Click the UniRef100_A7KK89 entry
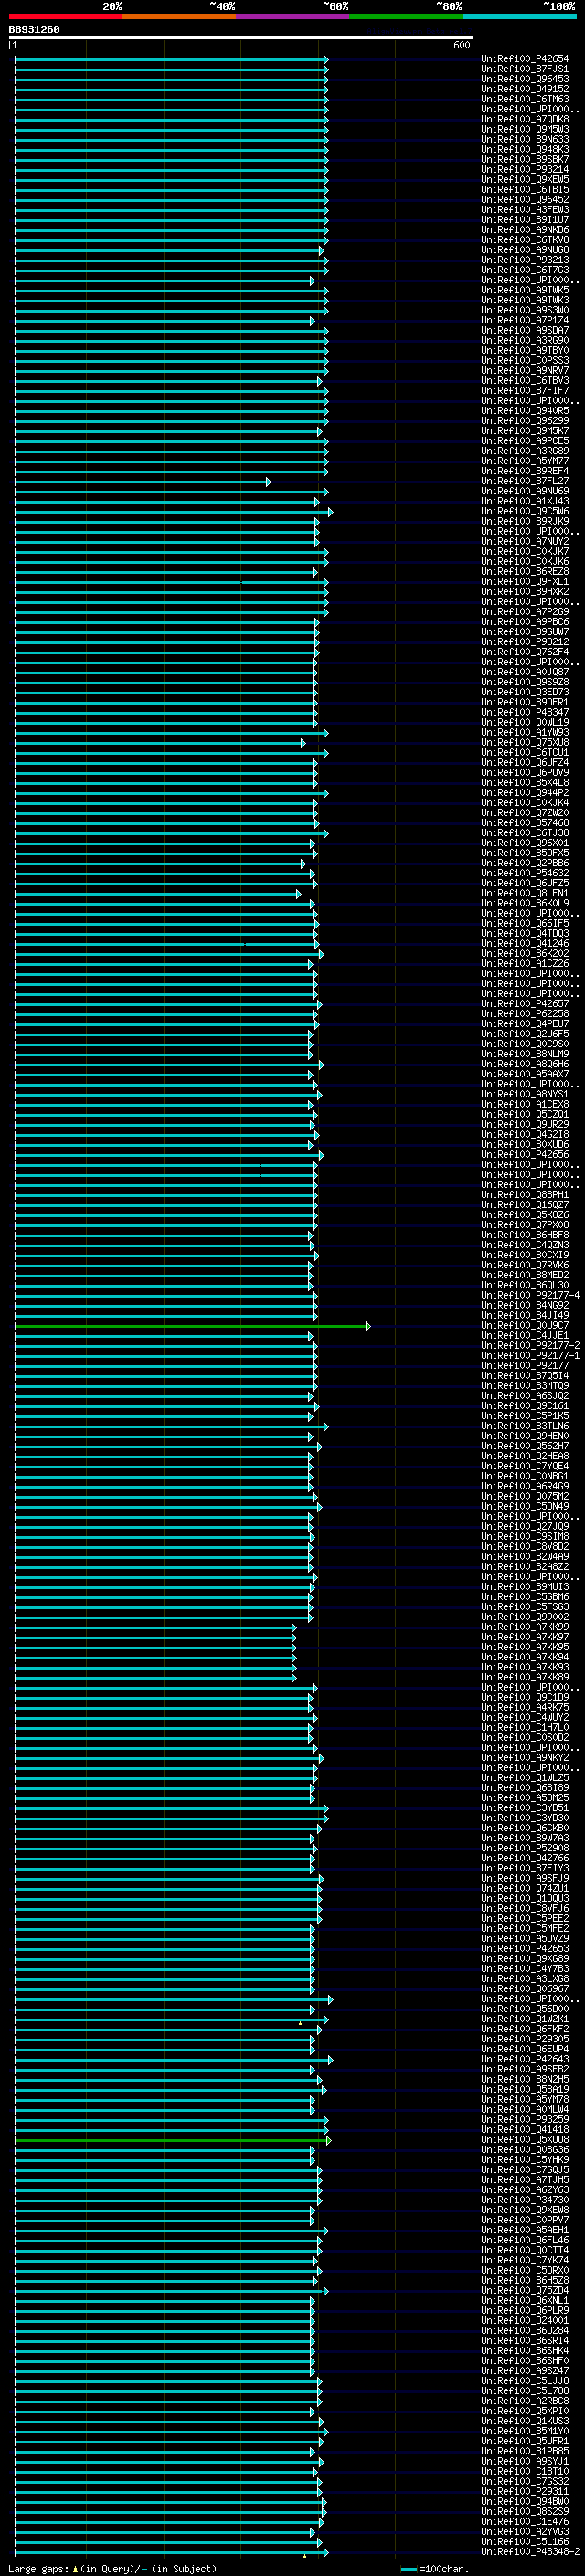585x2576 pixels. (x=525, y=1677)
